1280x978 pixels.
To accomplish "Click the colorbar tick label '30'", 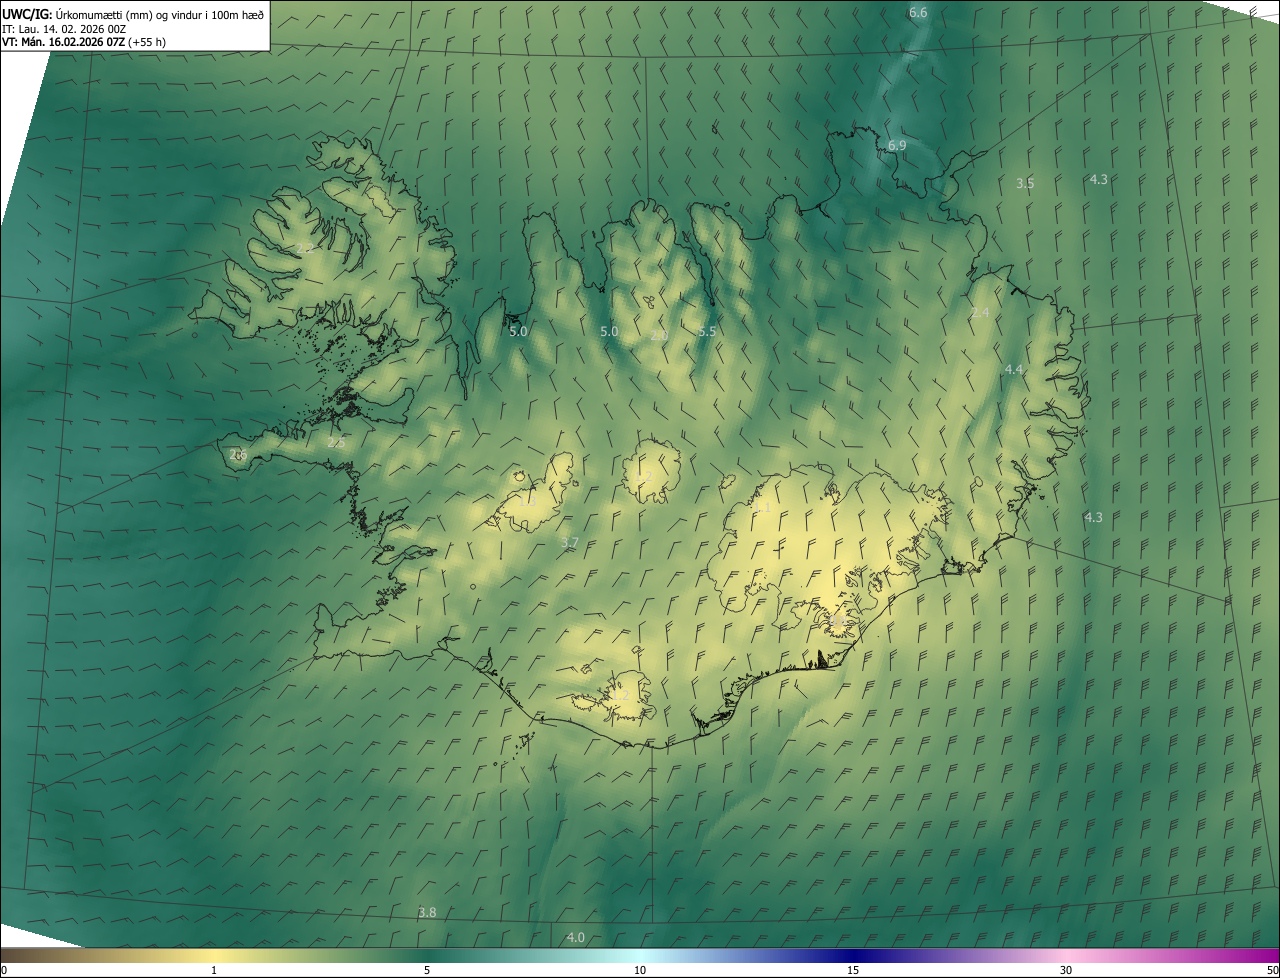I will pos(1066,970).
